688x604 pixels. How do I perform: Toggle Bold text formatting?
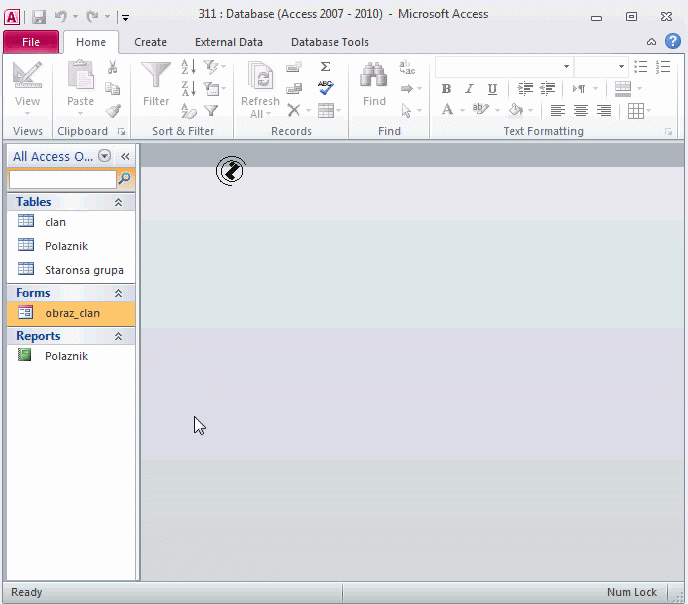tap(446, 89)
